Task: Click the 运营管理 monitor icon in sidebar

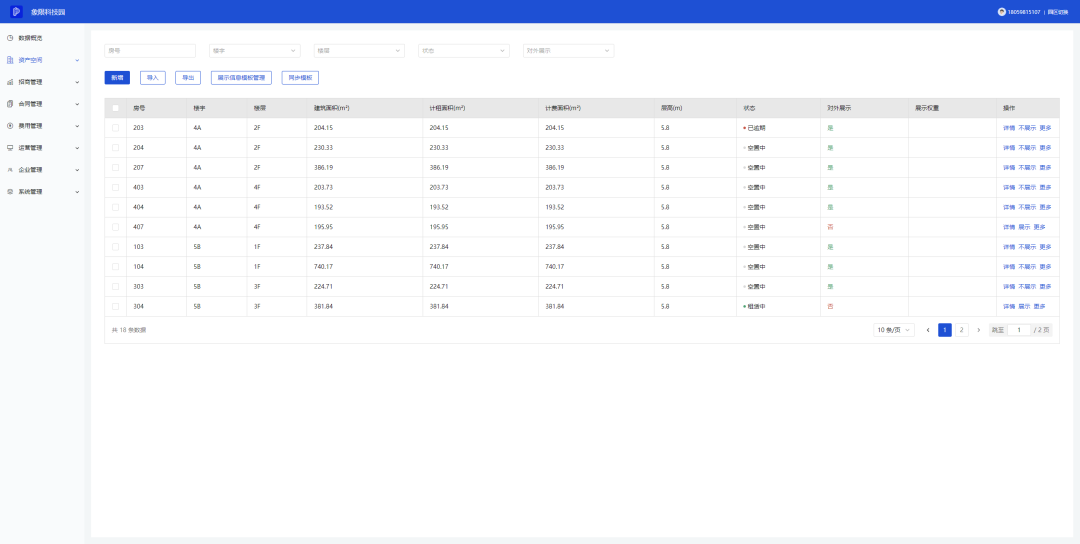Action: 10,148
